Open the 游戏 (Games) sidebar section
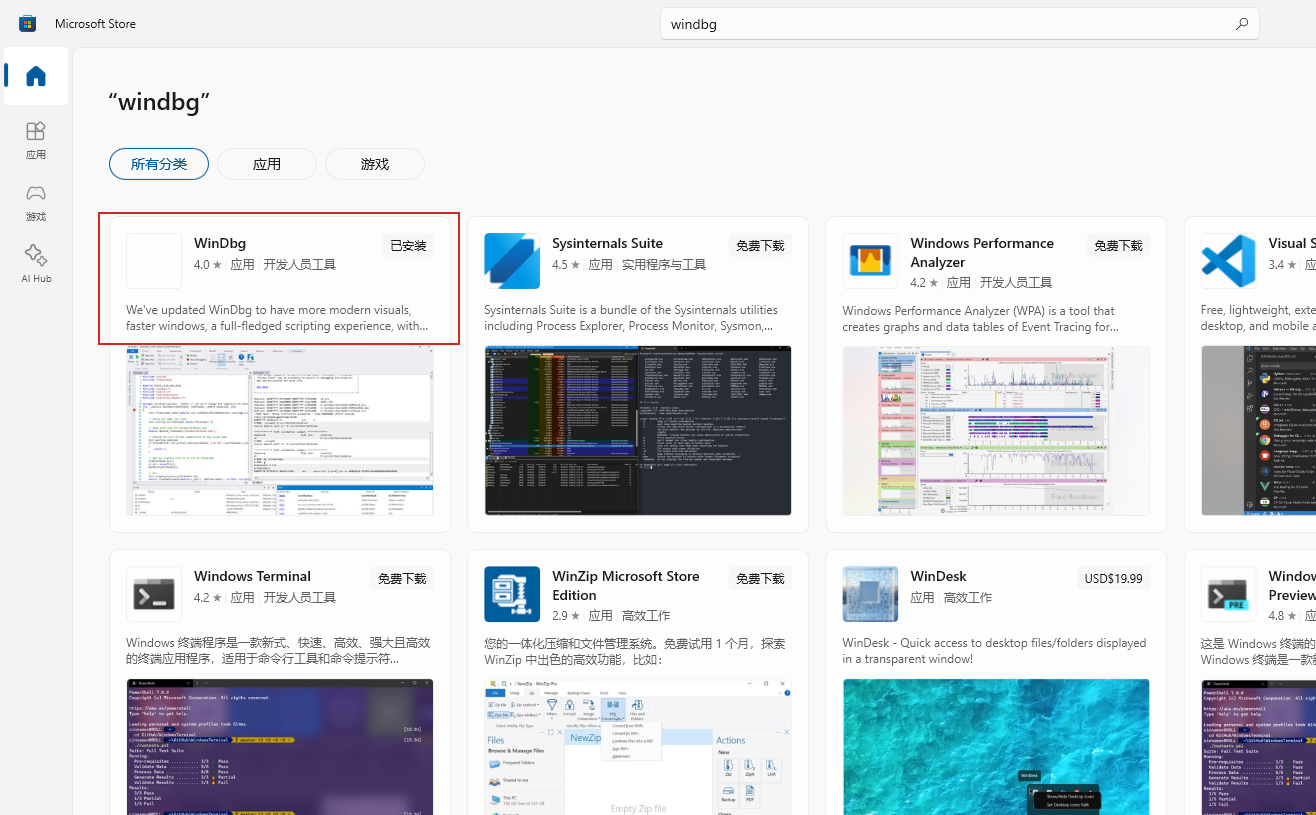 36,201
